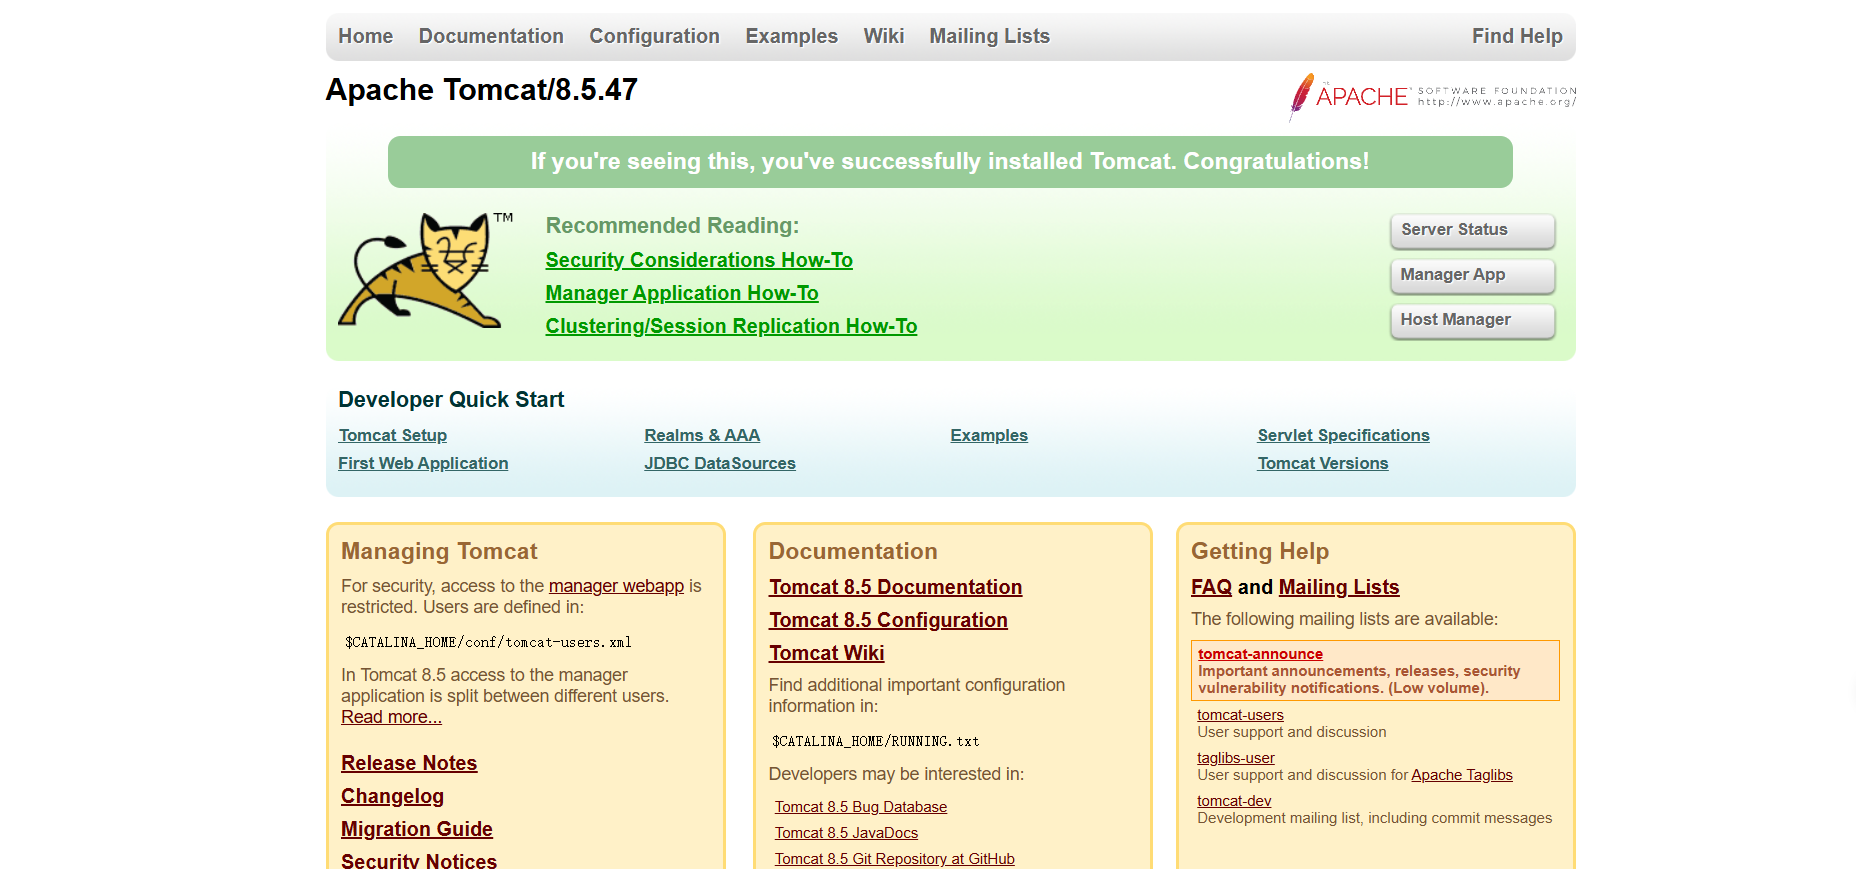Go to Home in navigation bar

365,36
